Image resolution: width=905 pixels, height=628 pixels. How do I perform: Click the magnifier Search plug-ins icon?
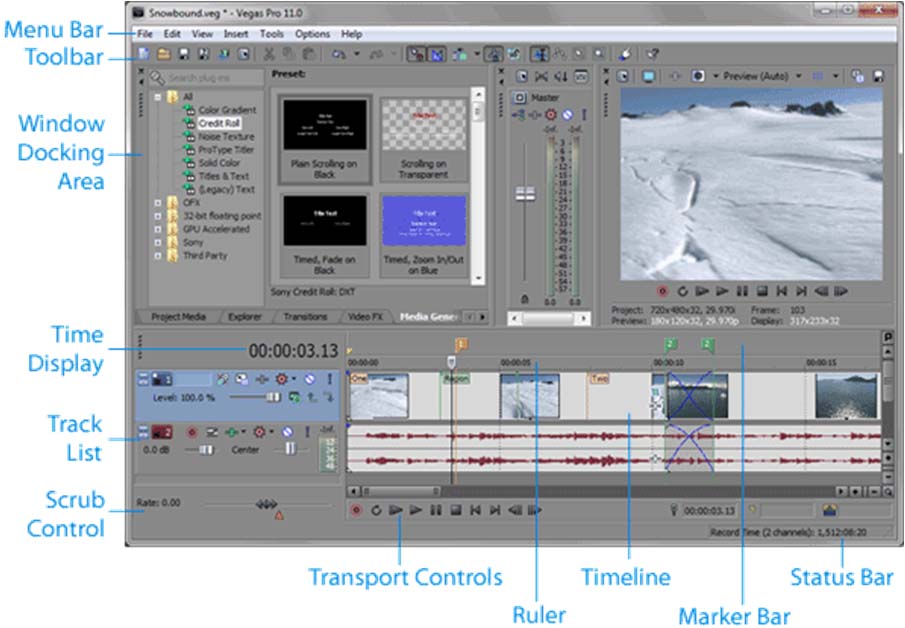156,77
